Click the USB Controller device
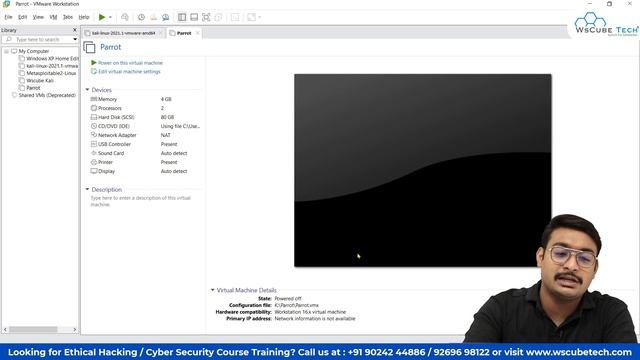 coord(145,144)
